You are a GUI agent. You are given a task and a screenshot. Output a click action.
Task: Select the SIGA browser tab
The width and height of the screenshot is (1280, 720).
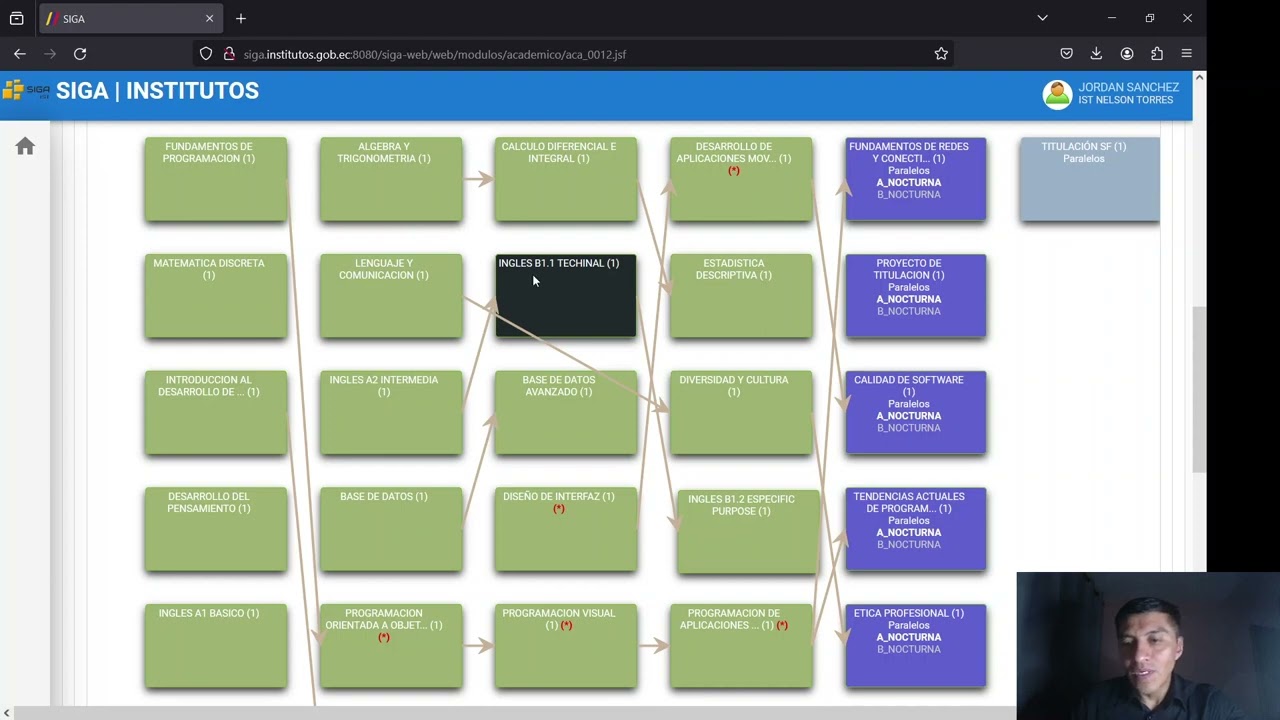pos(130,18)
